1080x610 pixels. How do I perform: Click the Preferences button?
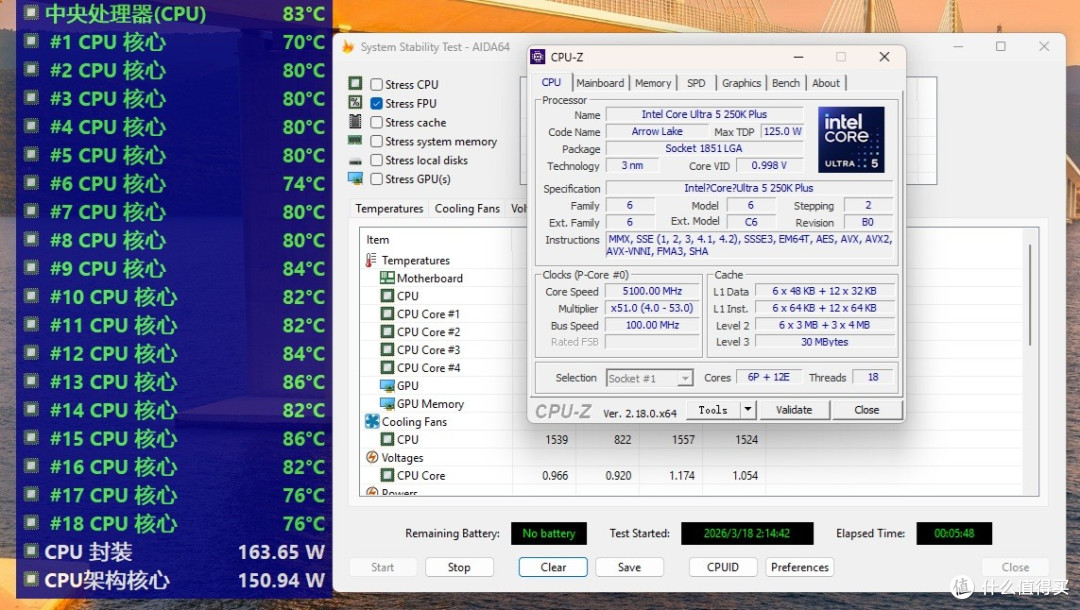pyautogui.click(x=800, y=567)
